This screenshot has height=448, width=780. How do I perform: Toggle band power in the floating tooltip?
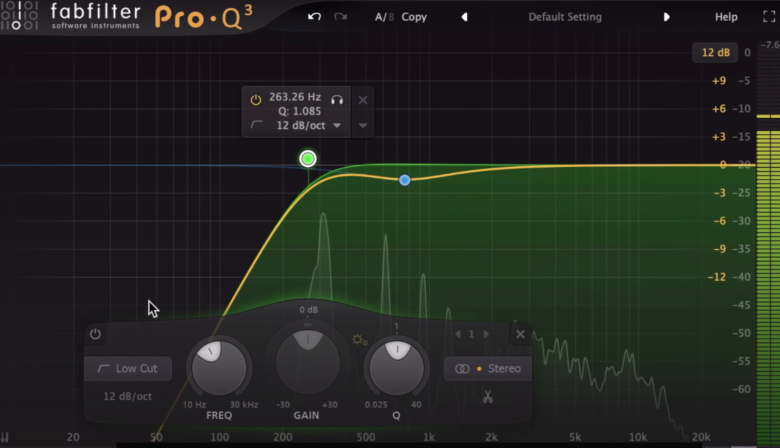pyautogui.click(x=256, y=99)
